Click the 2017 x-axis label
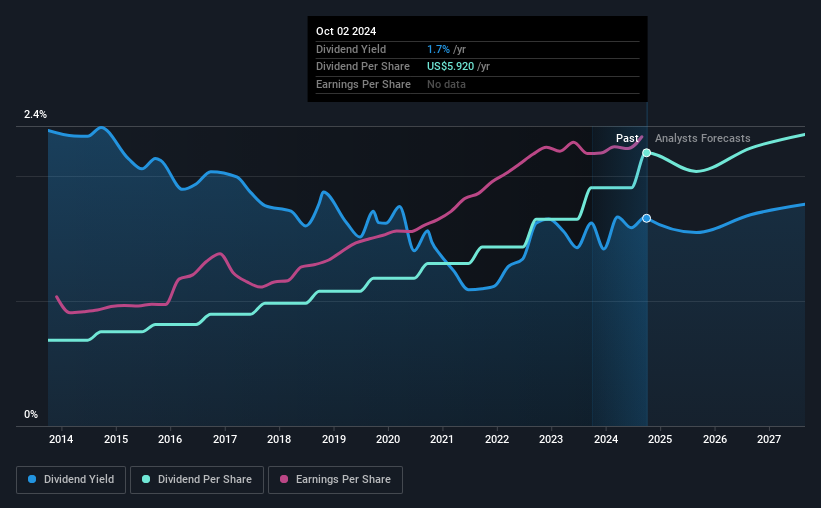This screenshot has height=508, width=821. (225, 439)
